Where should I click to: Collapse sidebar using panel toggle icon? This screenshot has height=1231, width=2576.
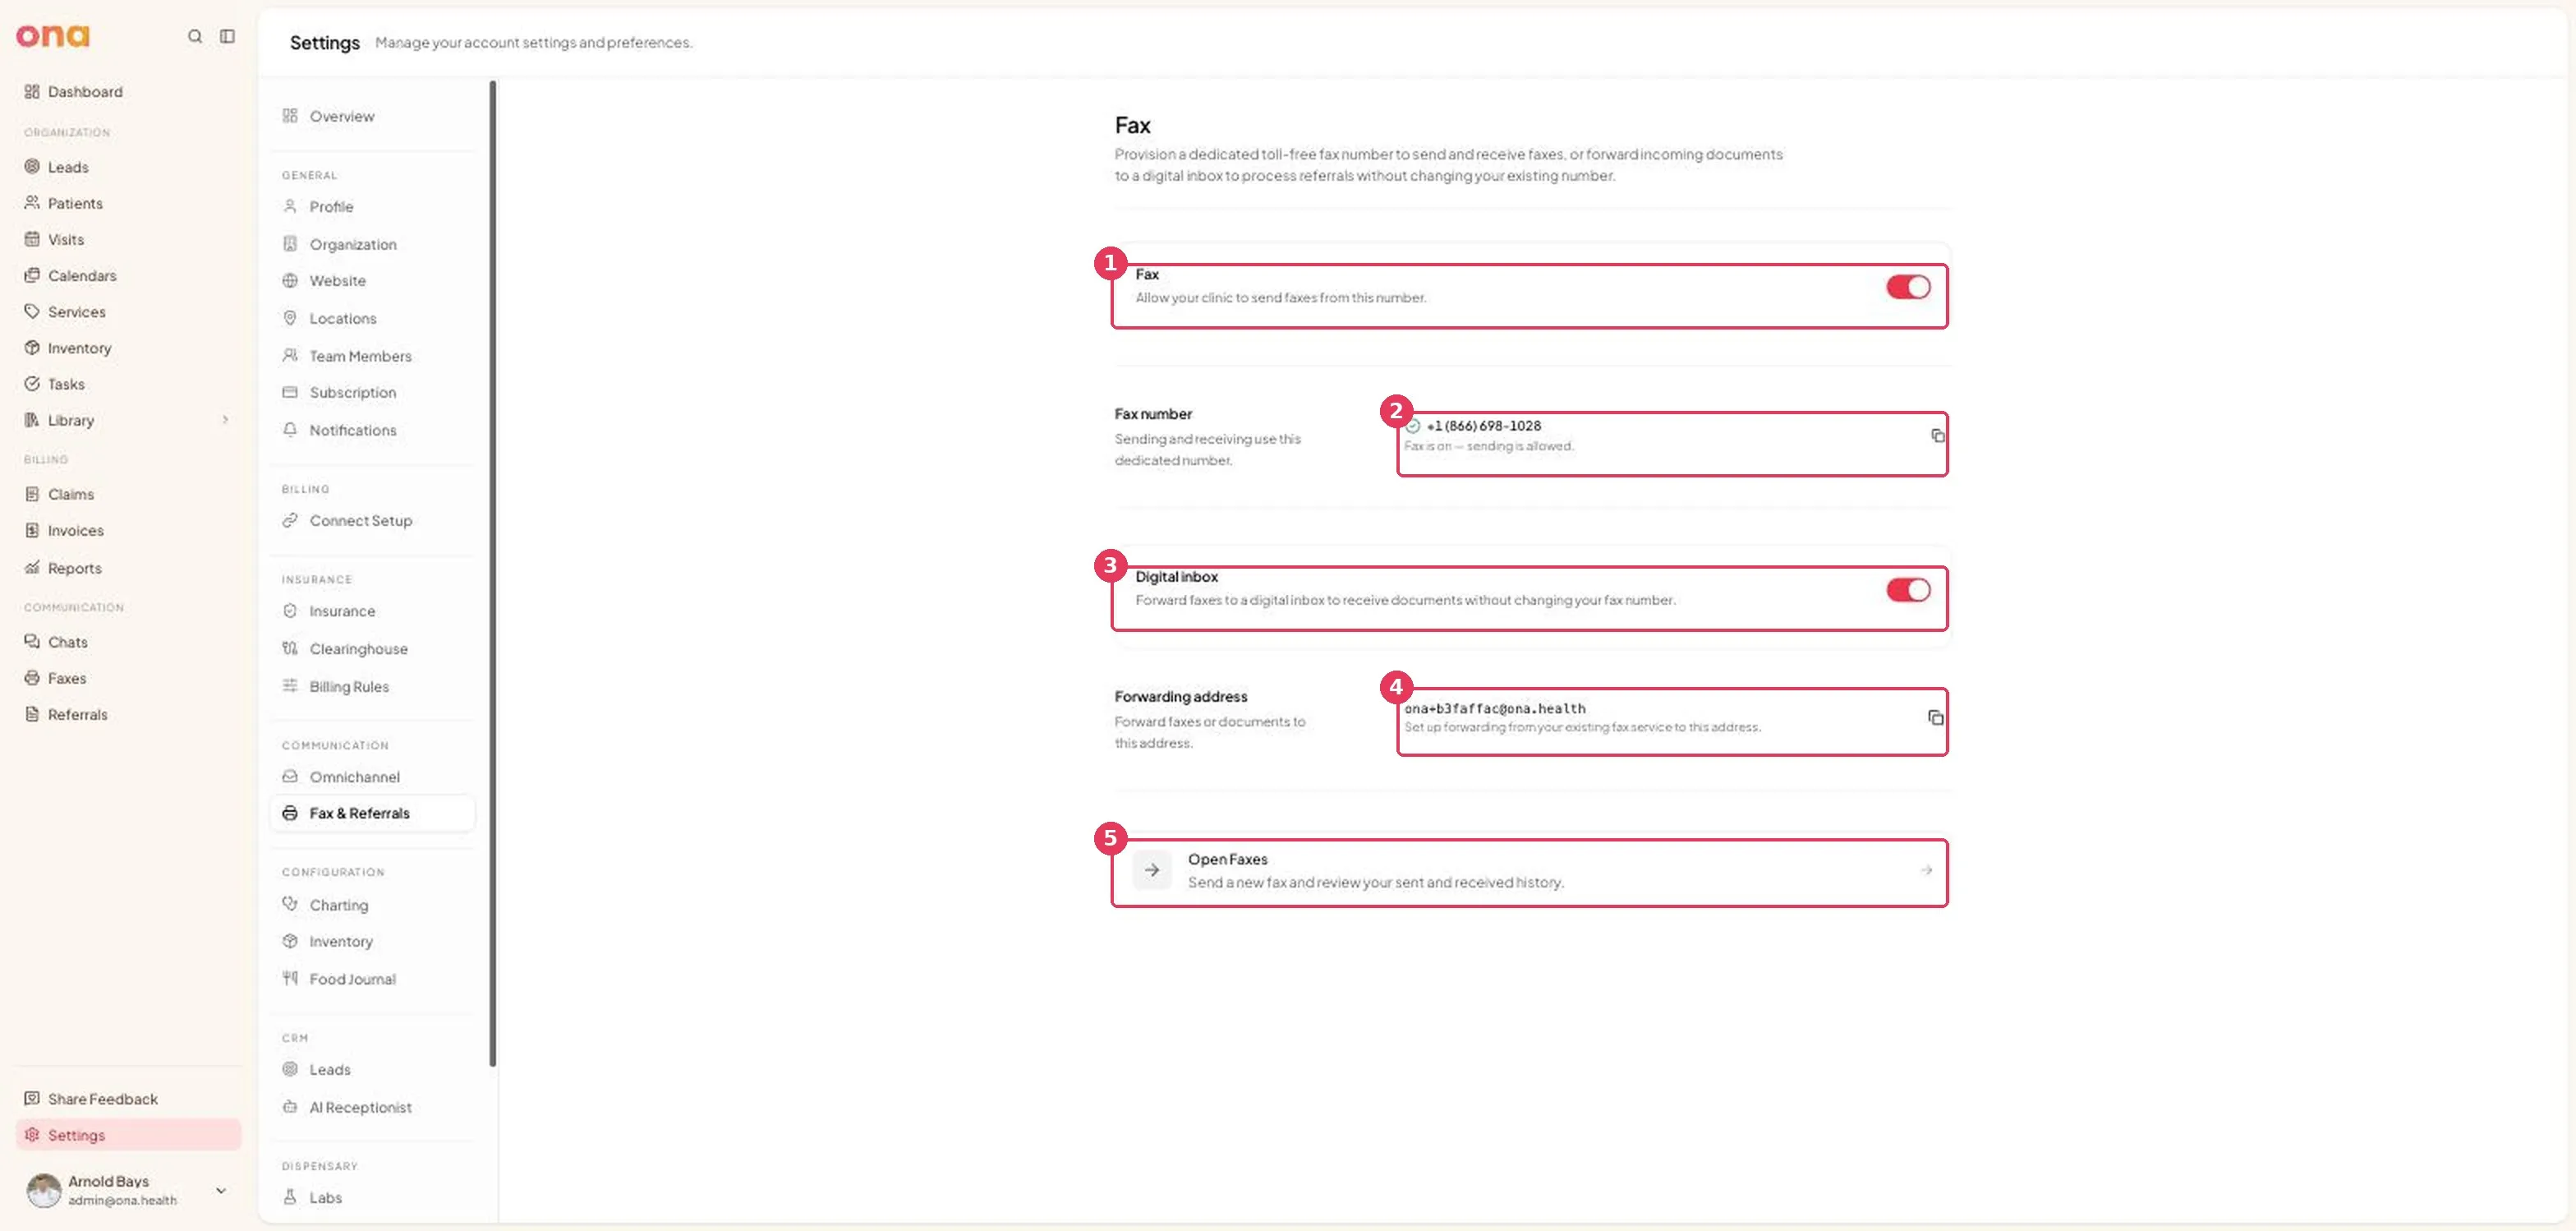(228, 36)
